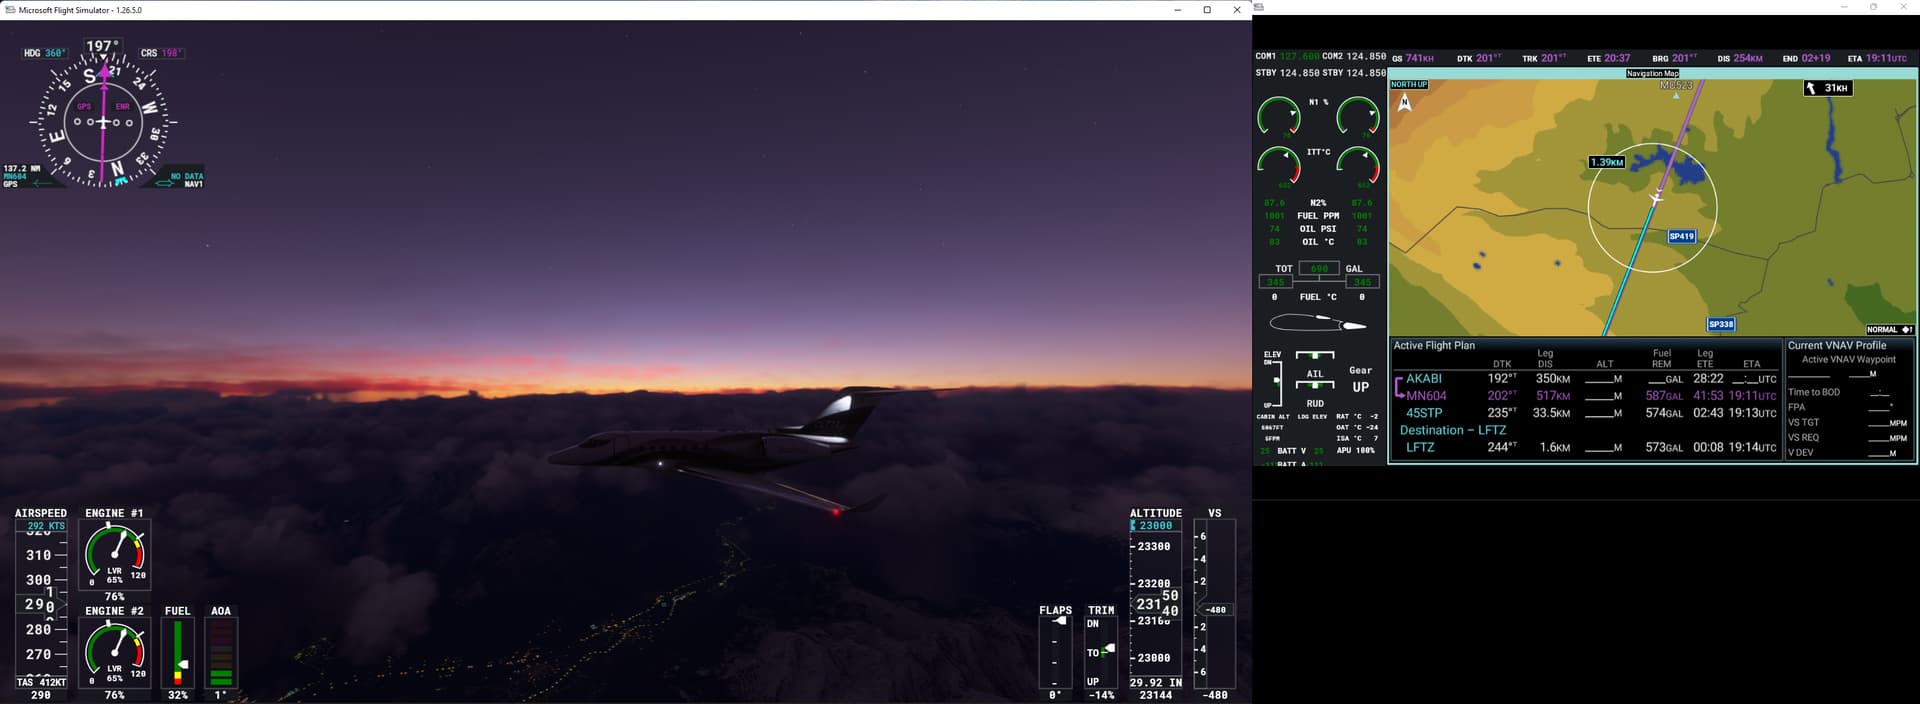Select the 45STP flight plan waypoint
The width and height of the screenshot is (1920, 704).
(x=1586, y=413)
